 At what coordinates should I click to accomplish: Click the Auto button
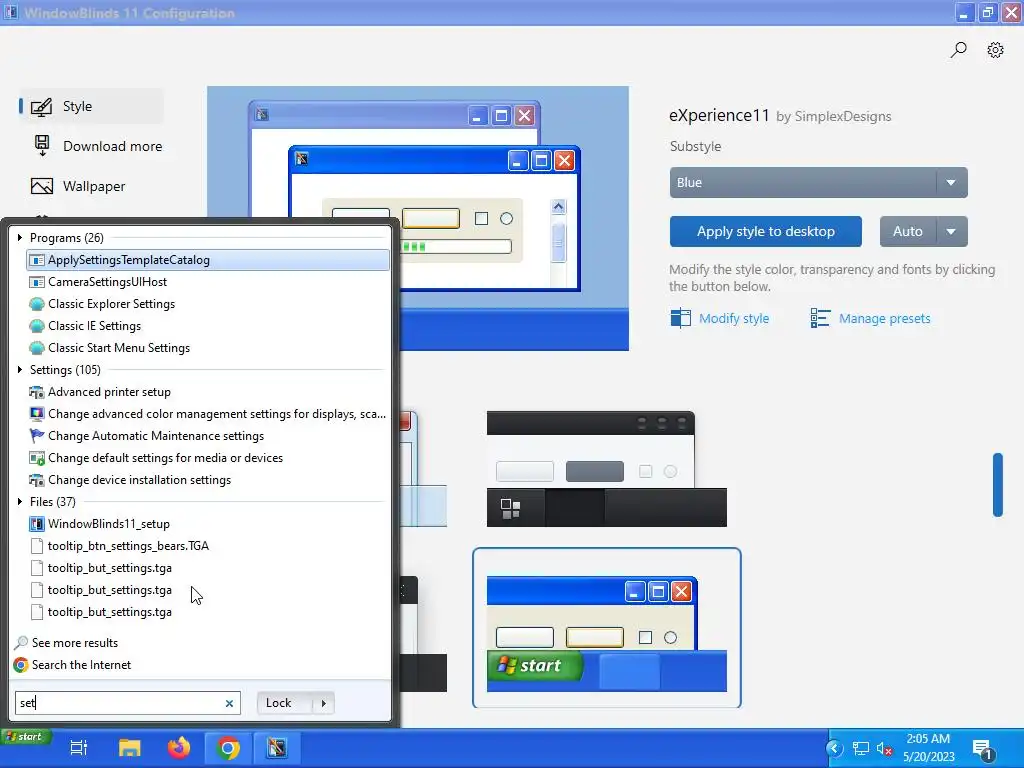click(x=908, y=231)
